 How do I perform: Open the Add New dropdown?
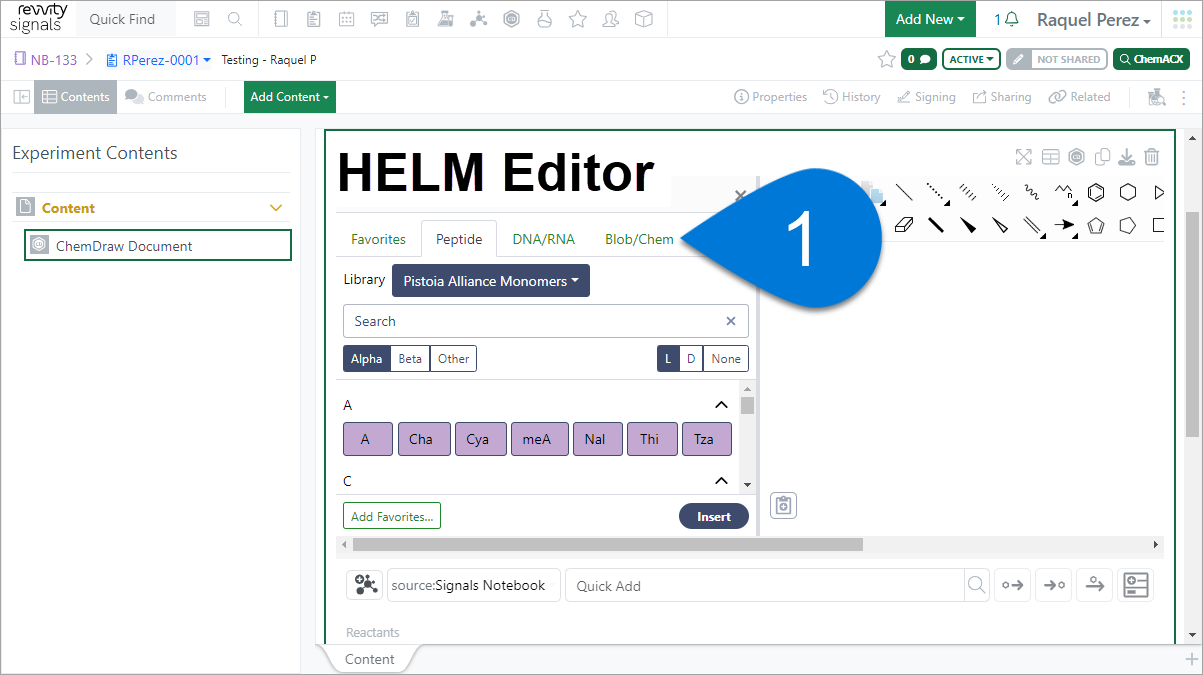pyautogui.click(x=930, y=19)
